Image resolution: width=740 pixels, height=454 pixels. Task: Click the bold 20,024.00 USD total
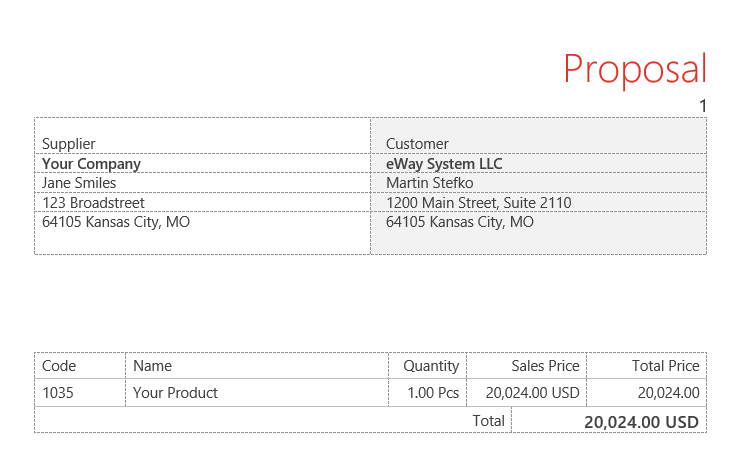click(x=641, y=422)
